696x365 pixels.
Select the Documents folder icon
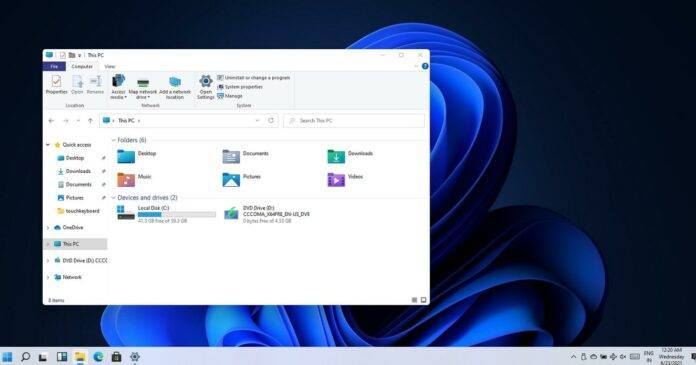(x=231, y=157)
